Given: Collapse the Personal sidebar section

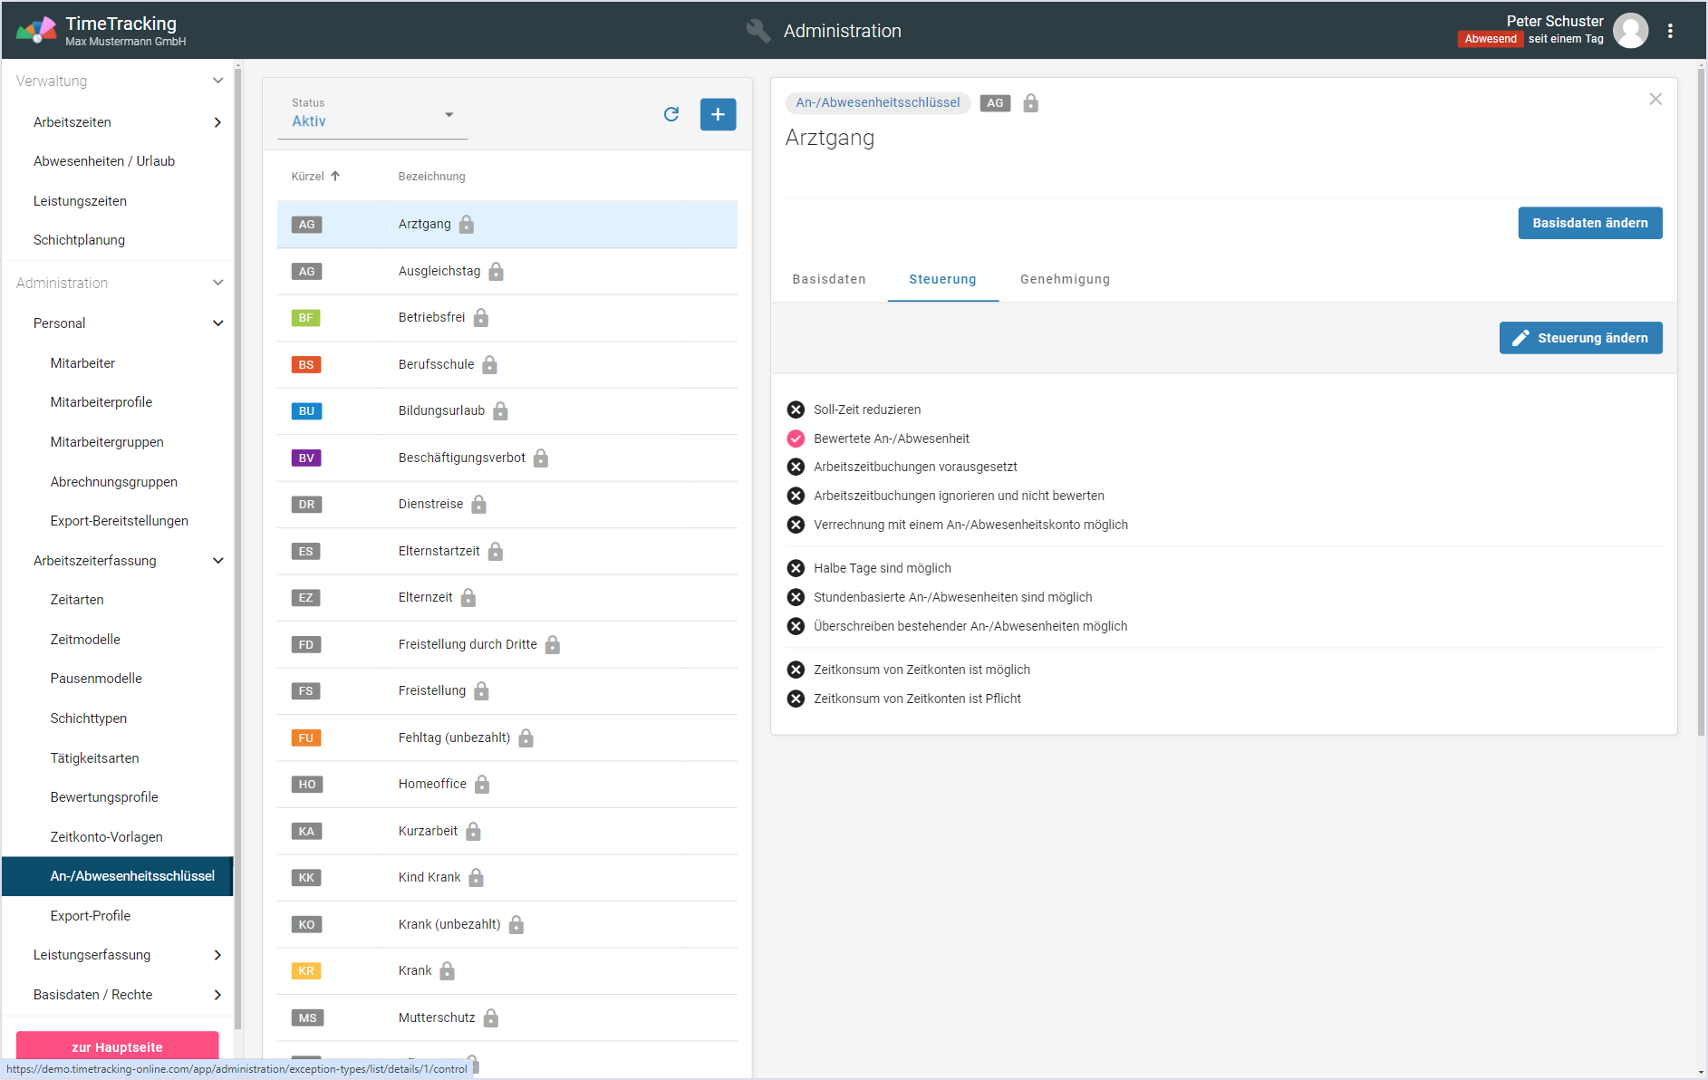Looking at the screenshot, I should pyautogui.click(x=218, y=323).
